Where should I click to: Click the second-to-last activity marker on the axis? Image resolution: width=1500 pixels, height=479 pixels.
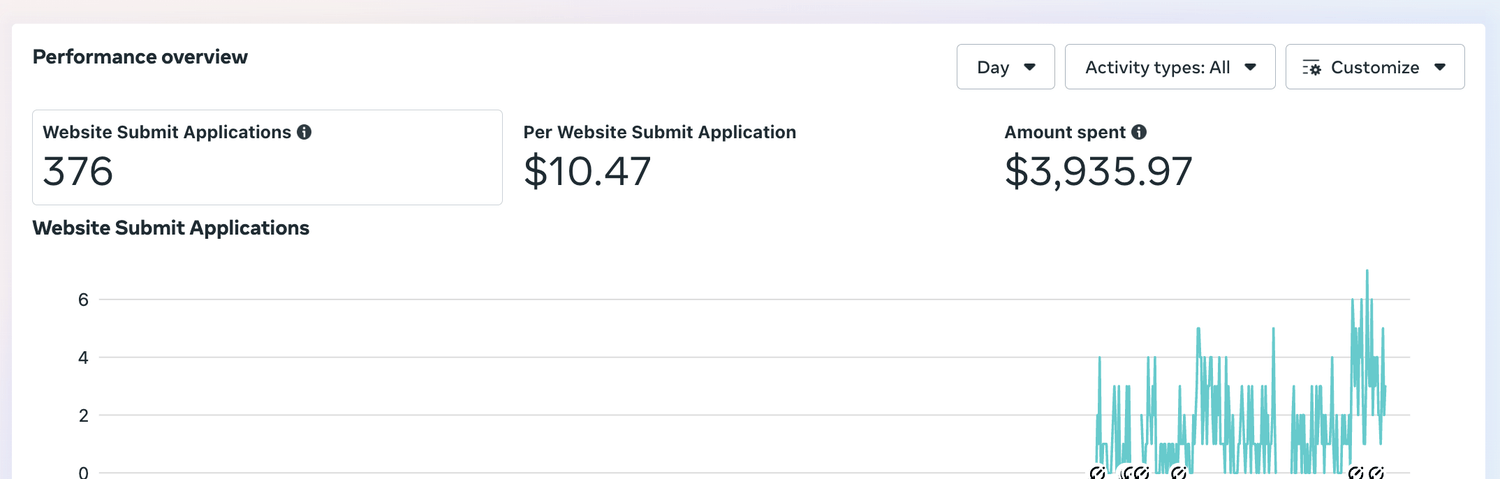point(1356,473)
